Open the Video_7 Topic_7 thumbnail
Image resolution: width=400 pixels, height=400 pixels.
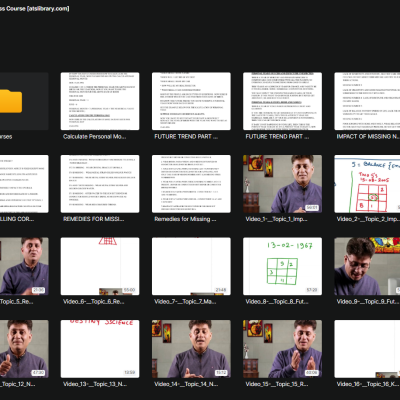191,266
